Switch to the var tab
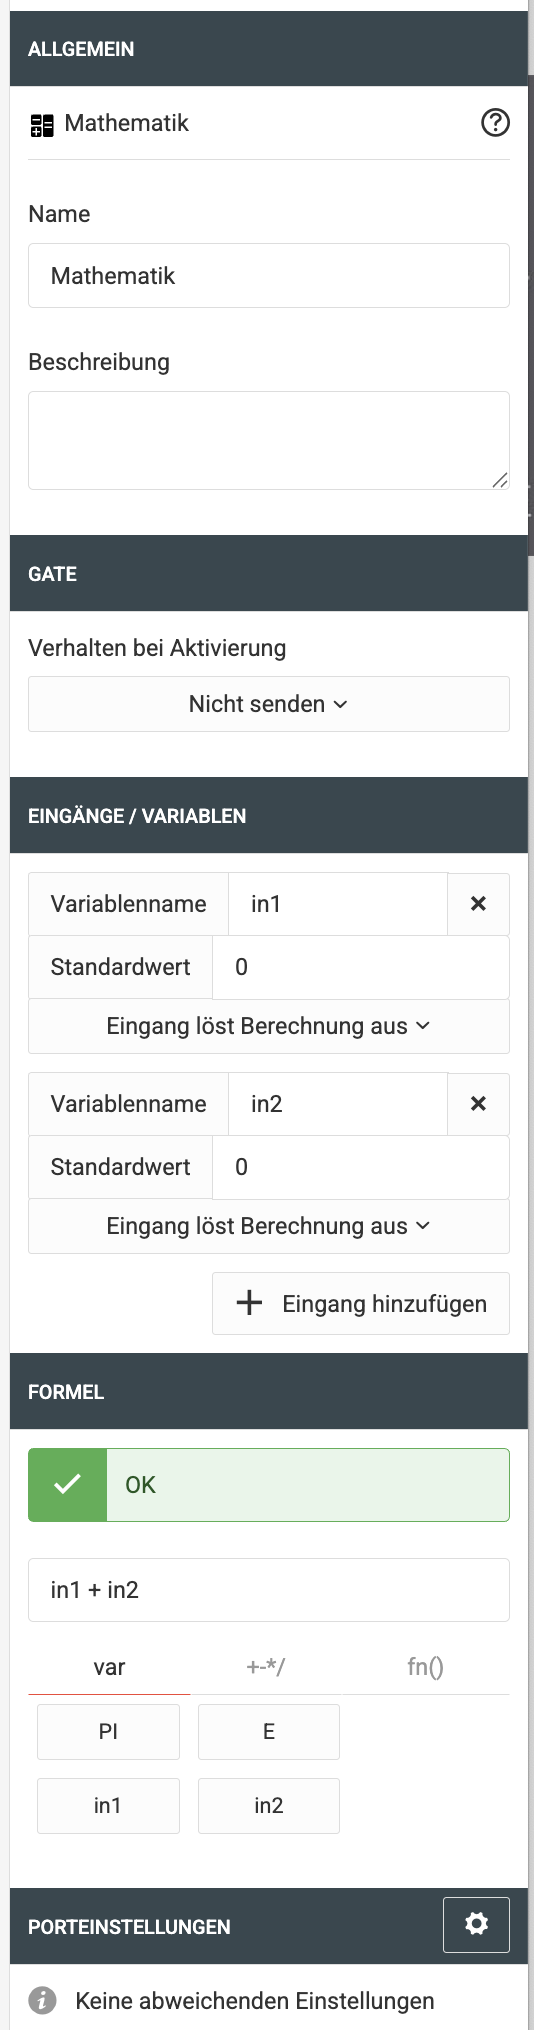The image size is (534, 2030). point(109,1667)
